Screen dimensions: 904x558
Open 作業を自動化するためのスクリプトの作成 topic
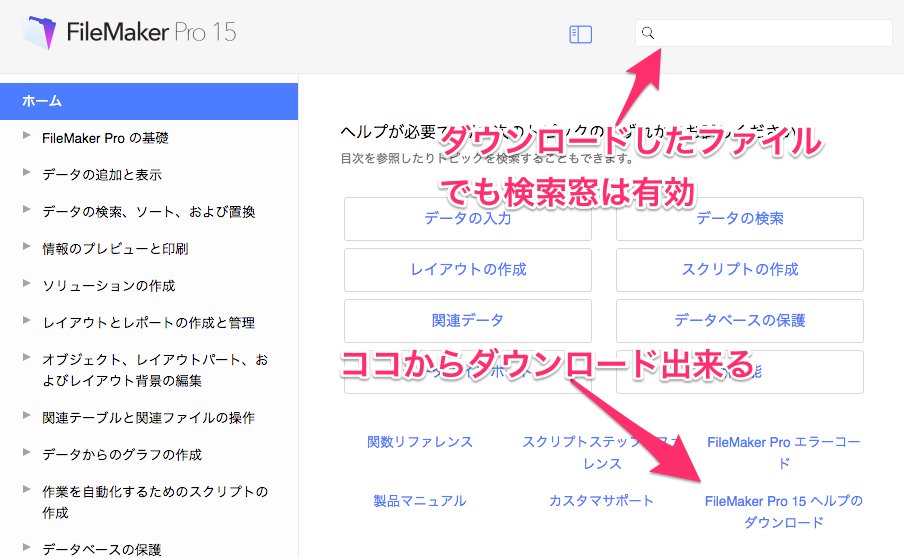(x=155, y=502)
